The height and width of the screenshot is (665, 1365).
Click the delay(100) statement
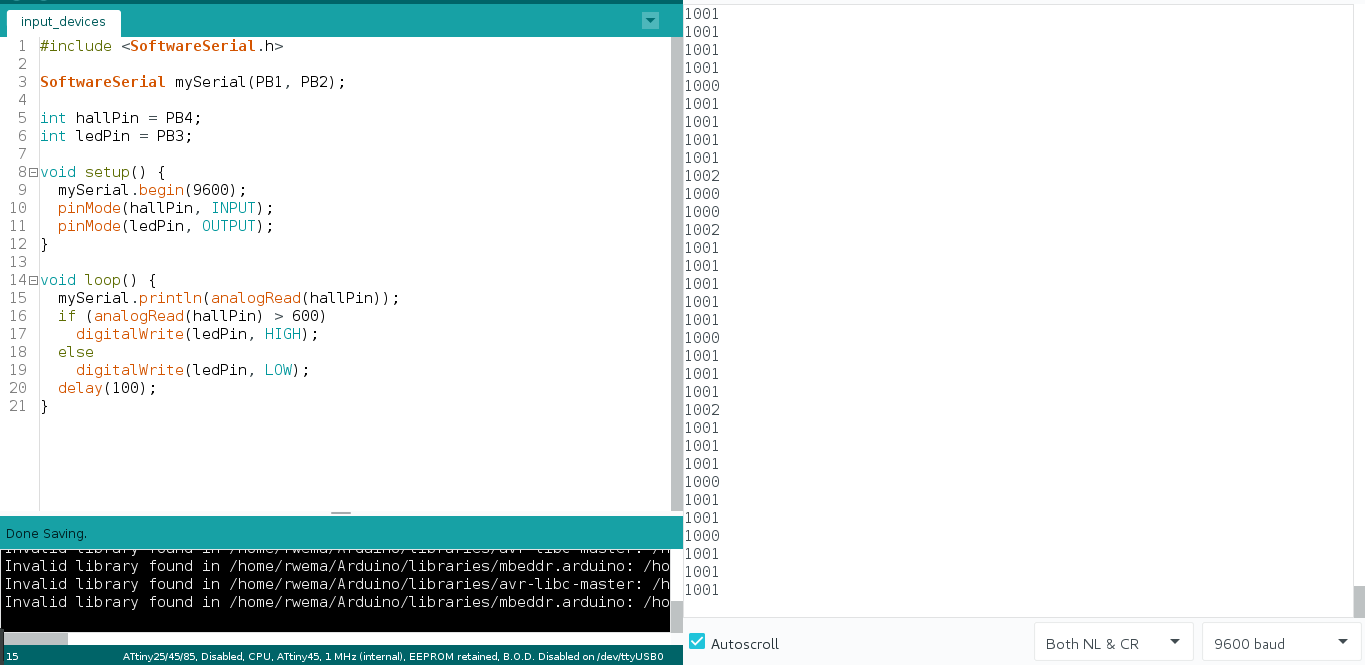tap(105, 387)
